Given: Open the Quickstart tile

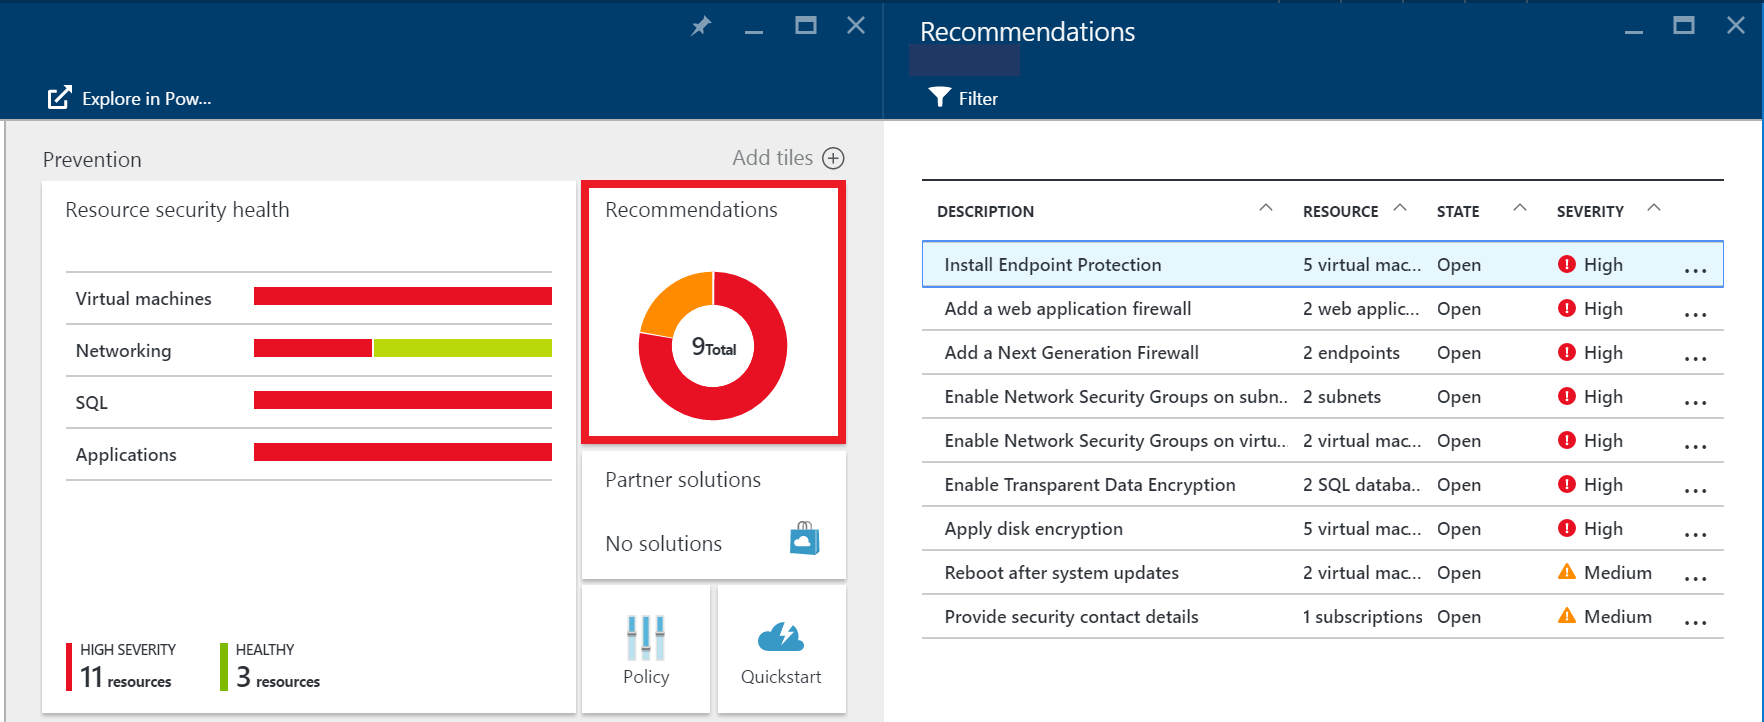Looking at the screenshot, I should point(781,649).
